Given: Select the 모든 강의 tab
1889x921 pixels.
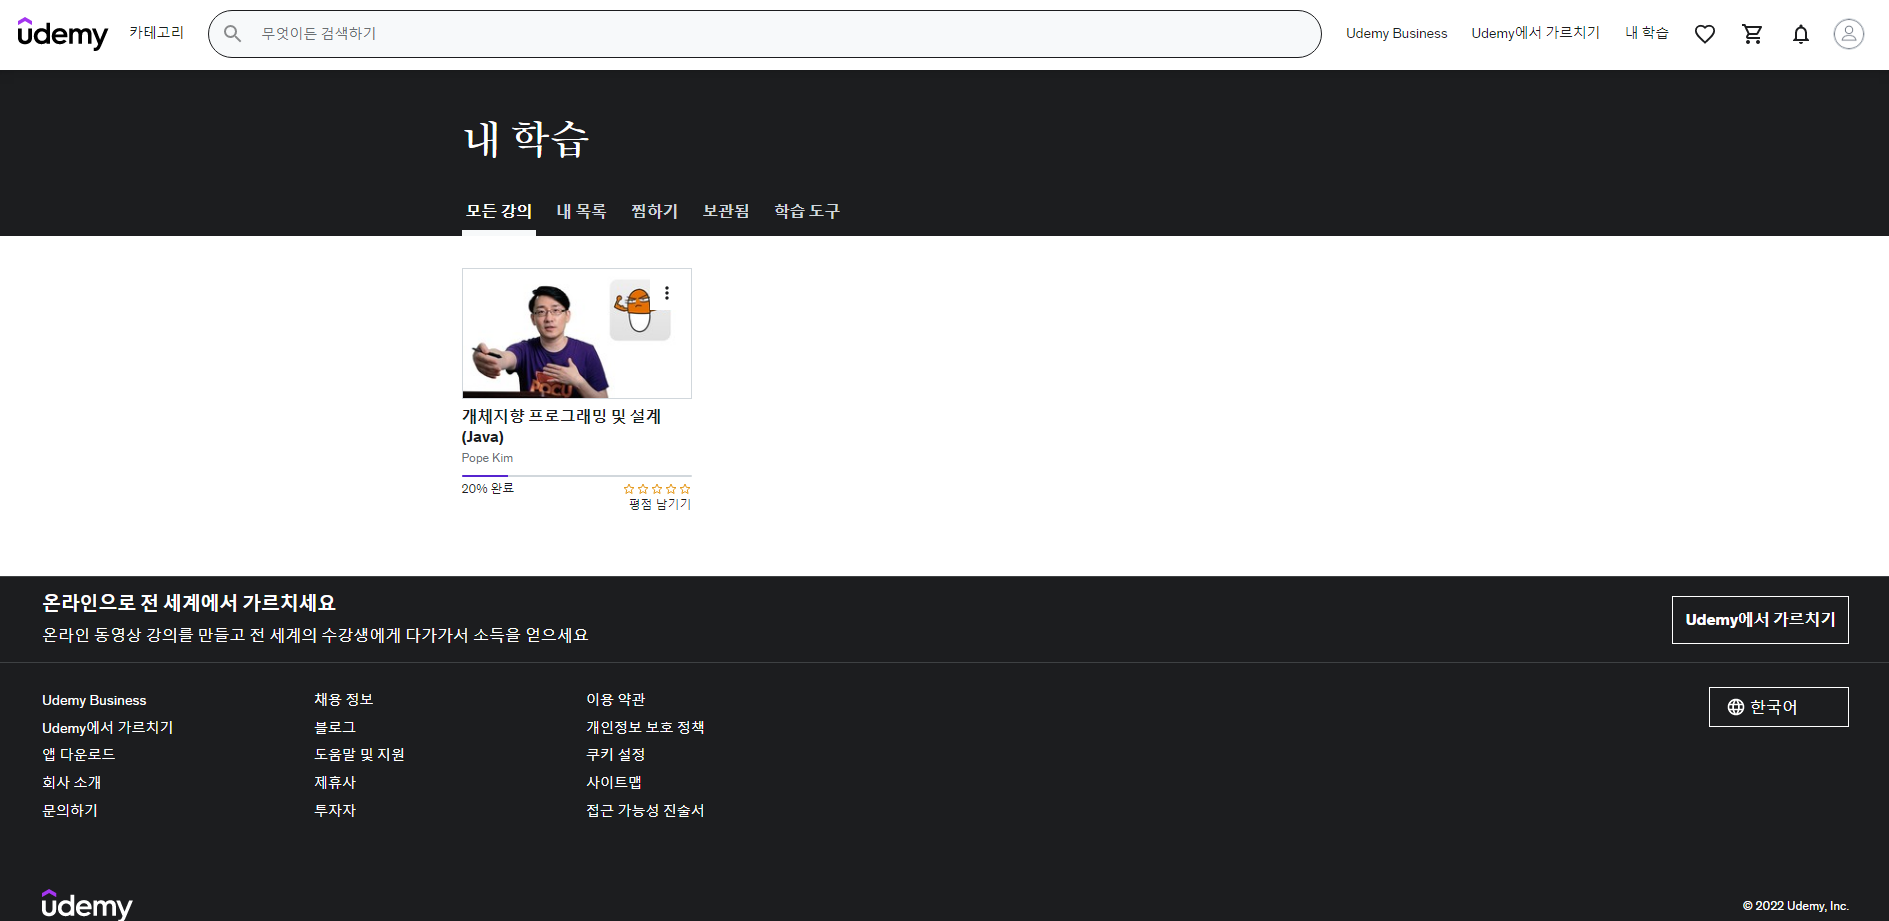Looking at the screenshot, I should pos(499,211).
